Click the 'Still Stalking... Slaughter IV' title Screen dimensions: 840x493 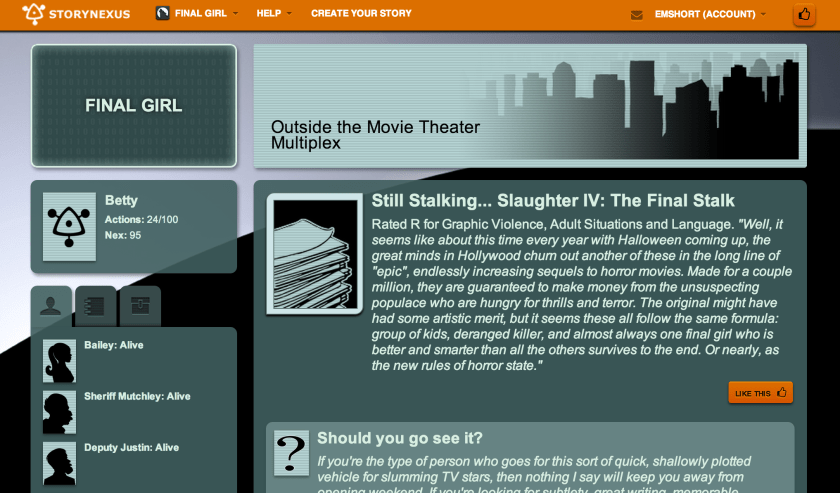[553, 201]
